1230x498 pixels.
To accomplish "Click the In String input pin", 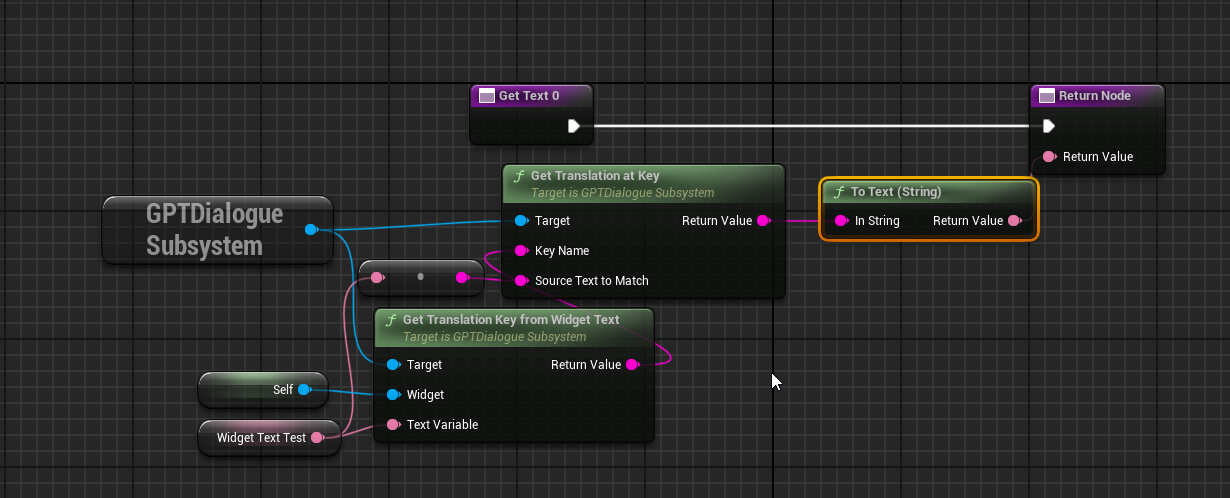I will pos(841,221).
